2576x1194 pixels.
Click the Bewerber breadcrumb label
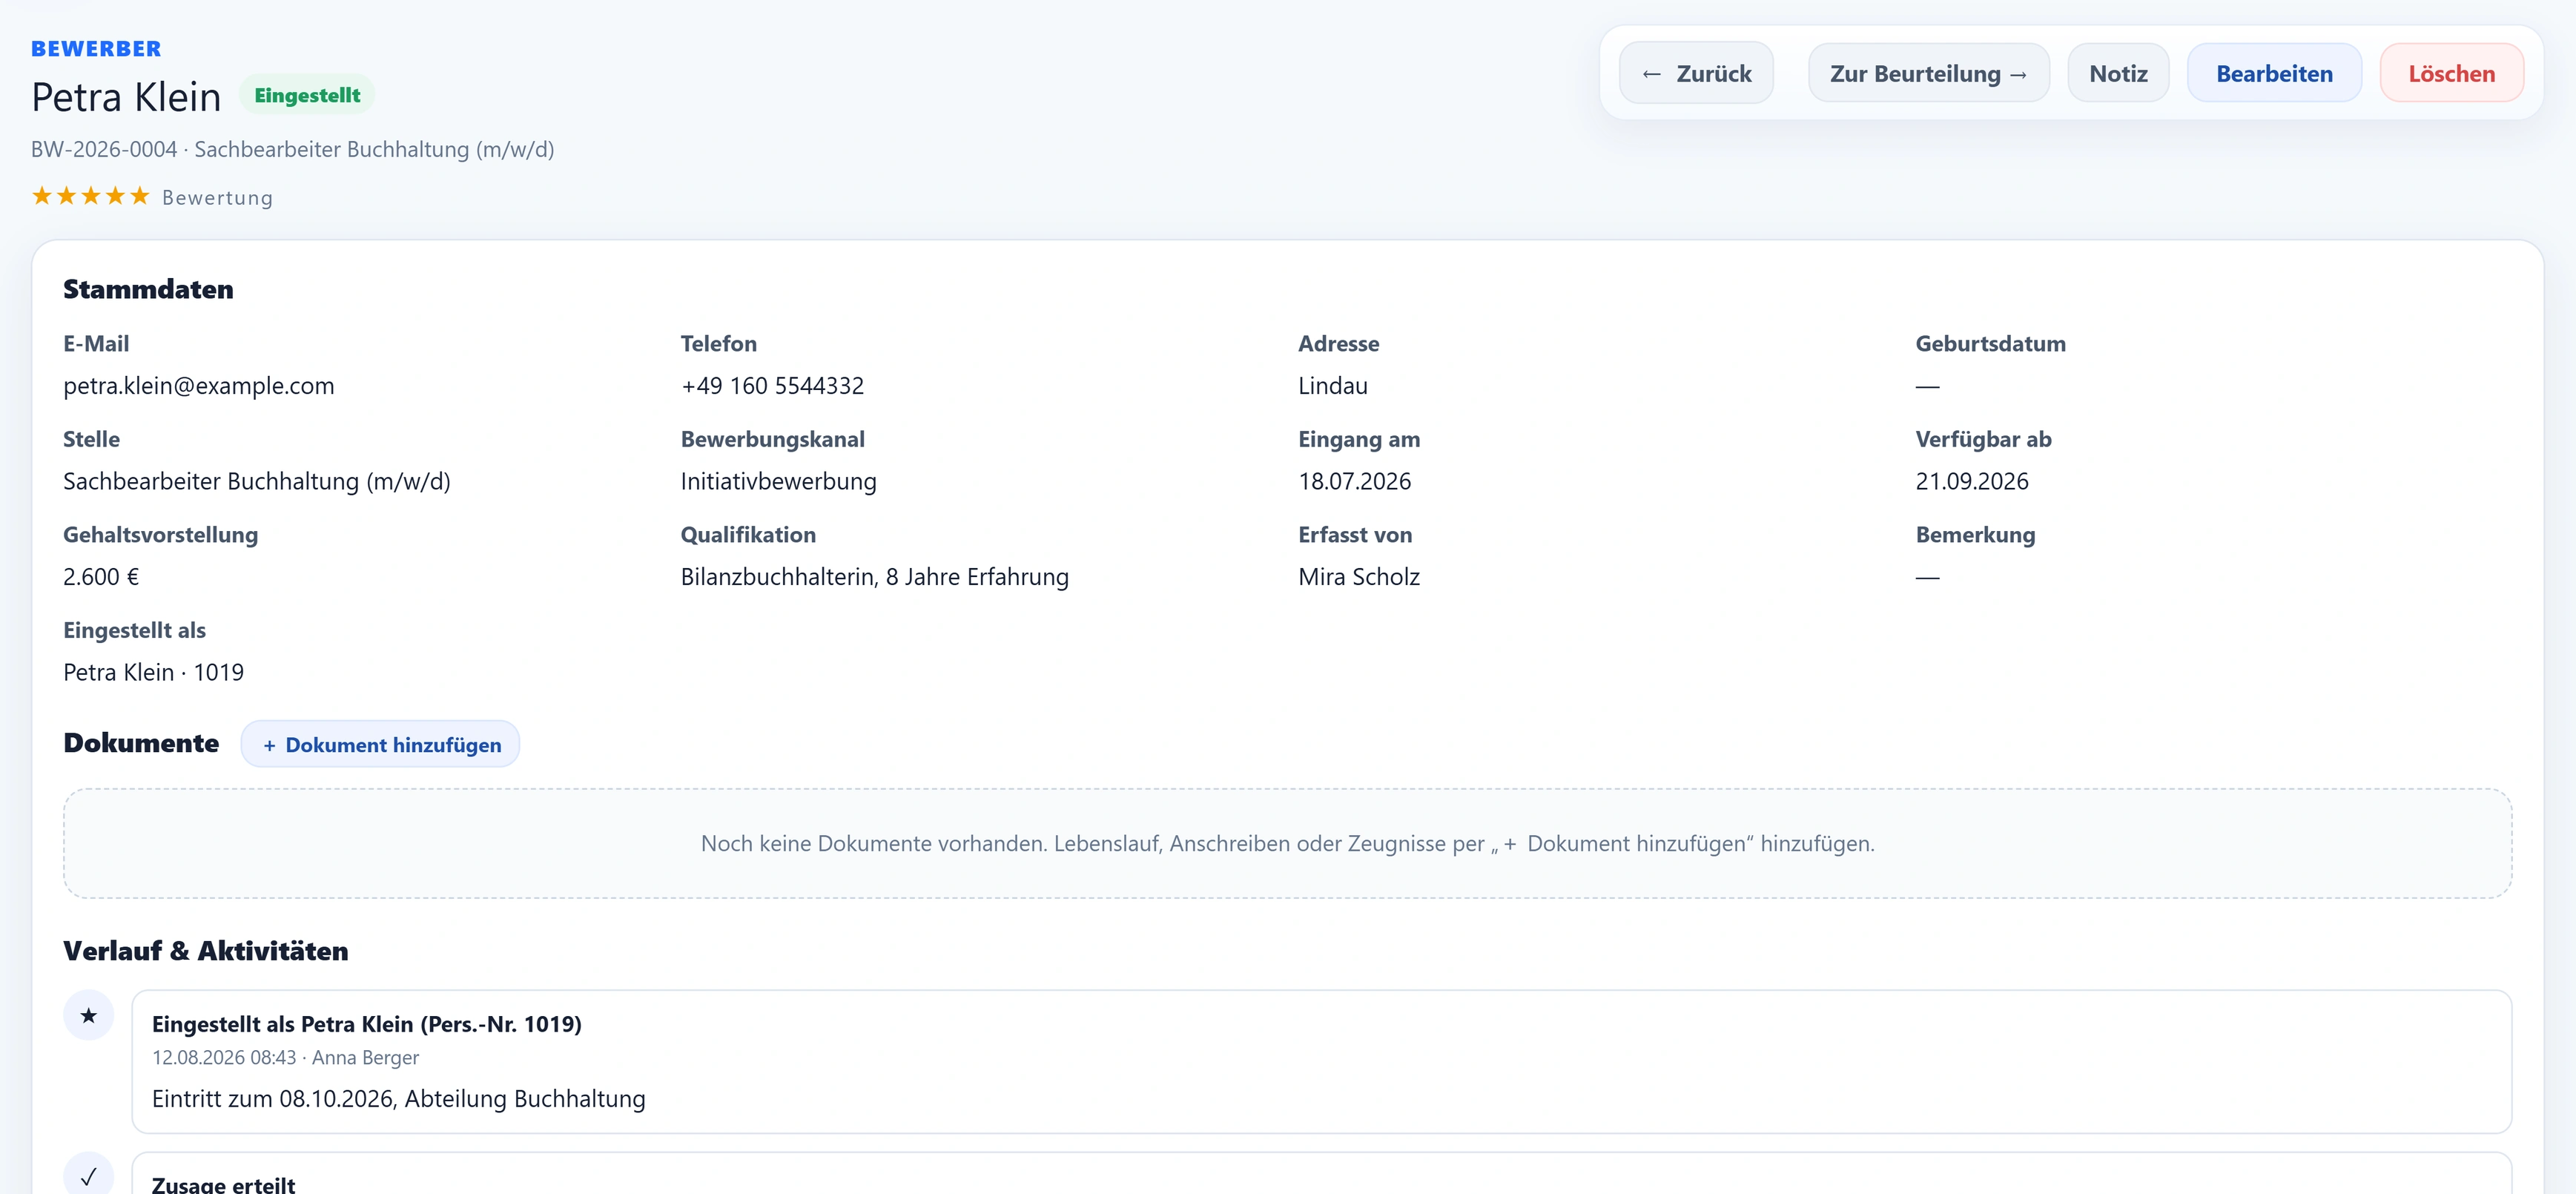(x=96, y=48)
